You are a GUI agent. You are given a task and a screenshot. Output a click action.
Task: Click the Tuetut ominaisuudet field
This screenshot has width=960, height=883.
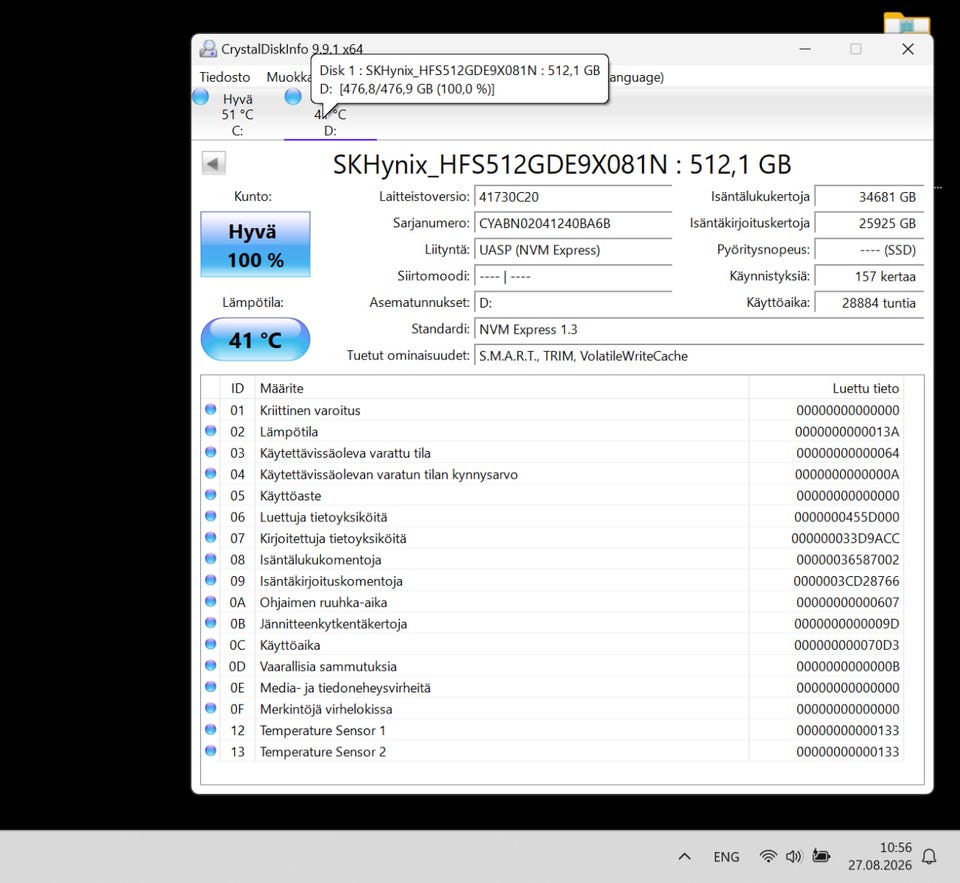click(699, 356)
